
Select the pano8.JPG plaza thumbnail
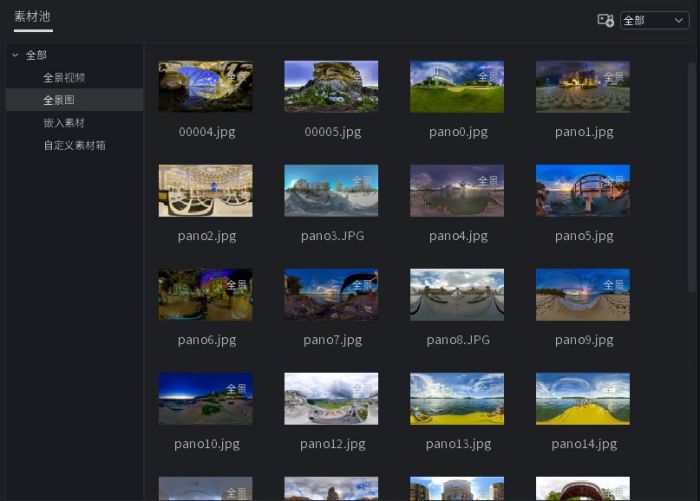pyautogui.click(x=457, y=295)
